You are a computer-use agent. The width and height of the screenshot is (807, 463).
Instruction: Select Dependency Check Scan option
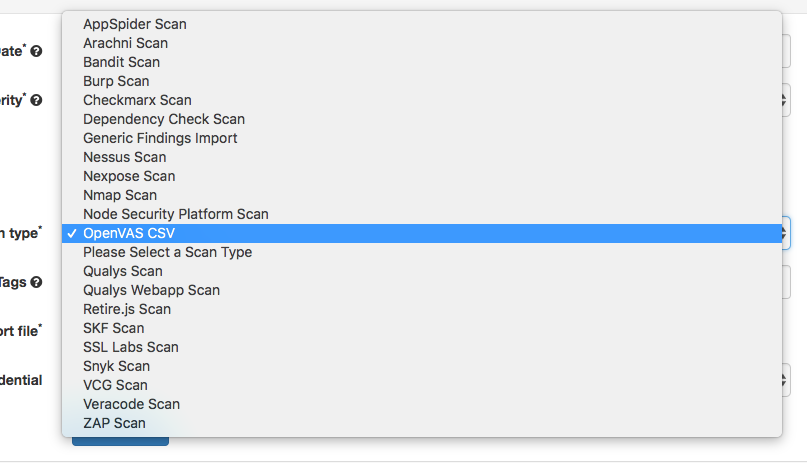(x=164, y=119)
